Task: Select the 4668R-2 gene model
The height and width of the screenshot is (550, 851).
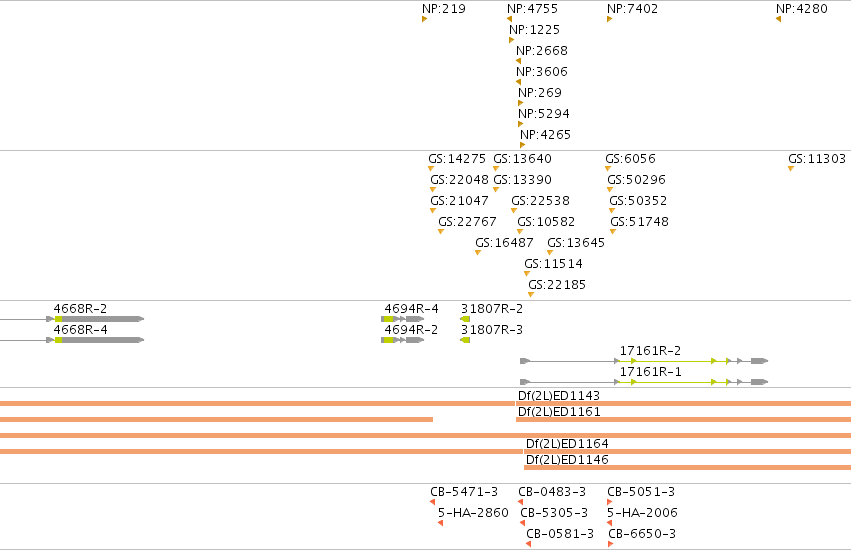Action: point(72,319)
